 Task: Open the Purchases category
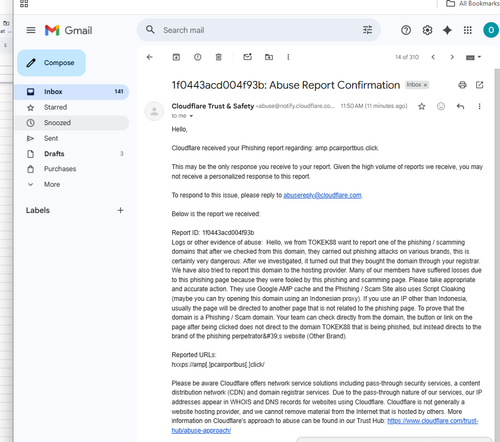coord(71,169)
